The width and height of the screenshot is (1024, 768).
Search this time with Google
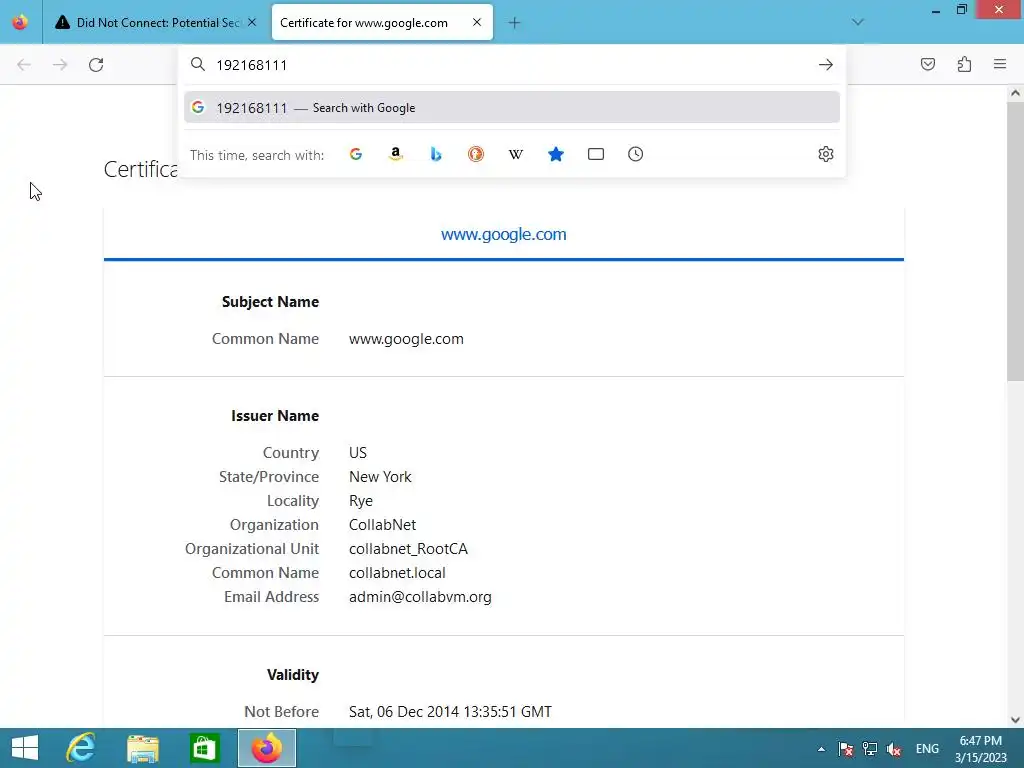pyautogui.click(x=356, y=154)
